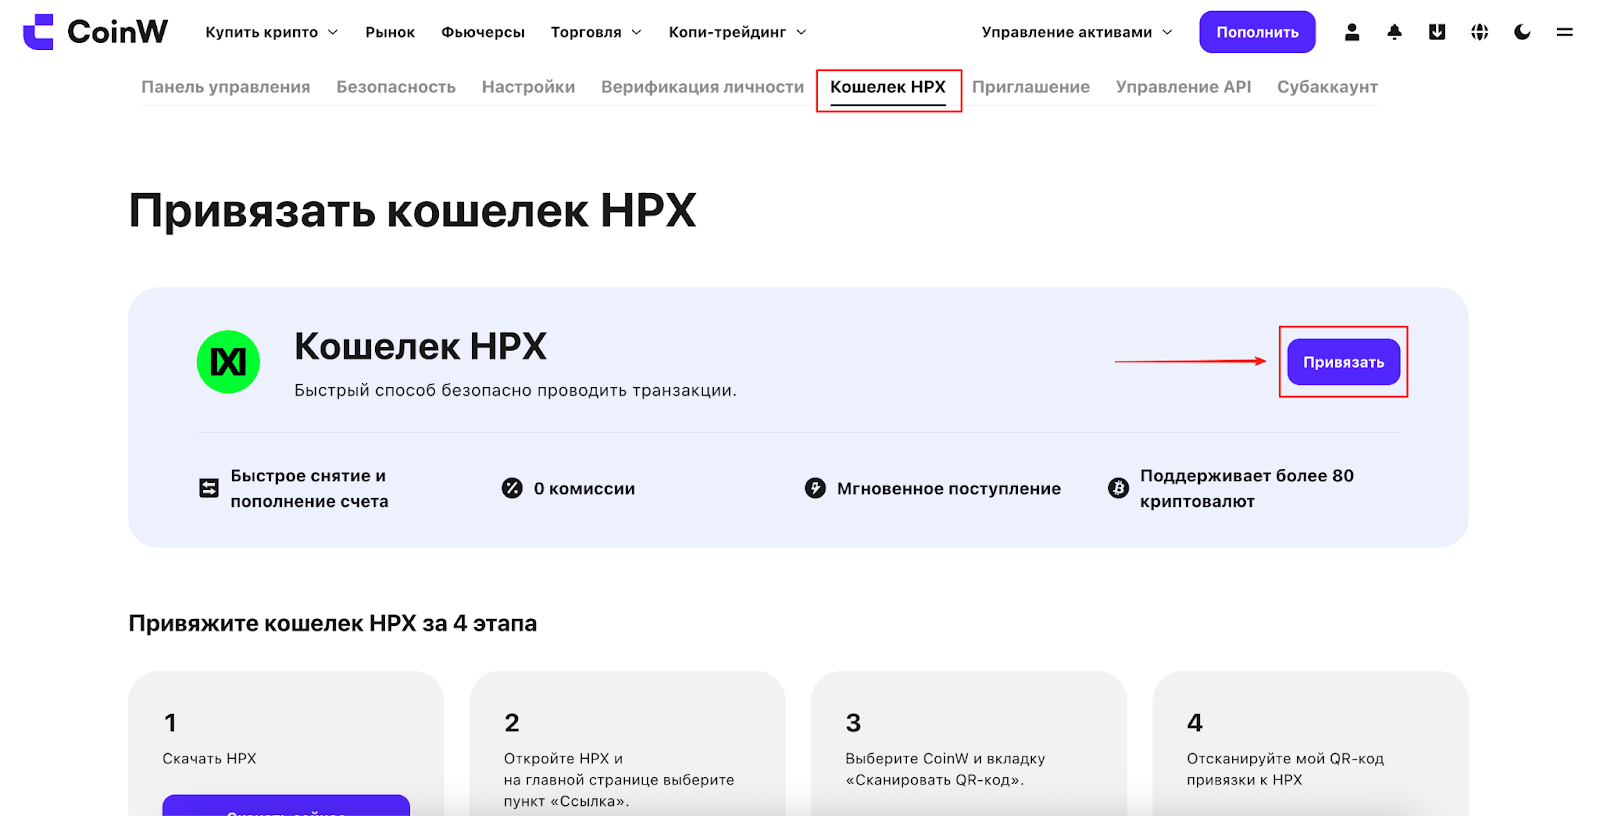Switch to Безопасность tab
The height and width of the screenshot is (816, 1600).
pos(396,87)
